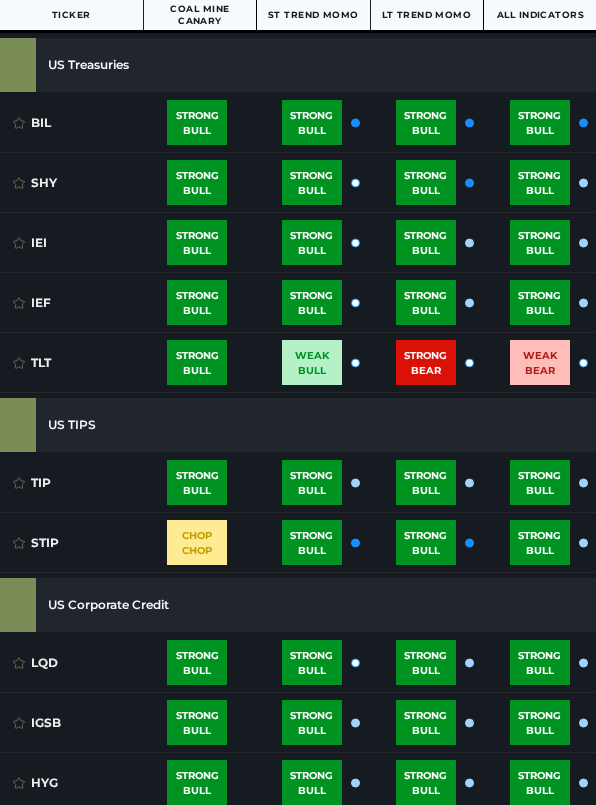Collapse the US Corporate Credit group
Viewport: 596px width, 805px height.
pos(298,605)
